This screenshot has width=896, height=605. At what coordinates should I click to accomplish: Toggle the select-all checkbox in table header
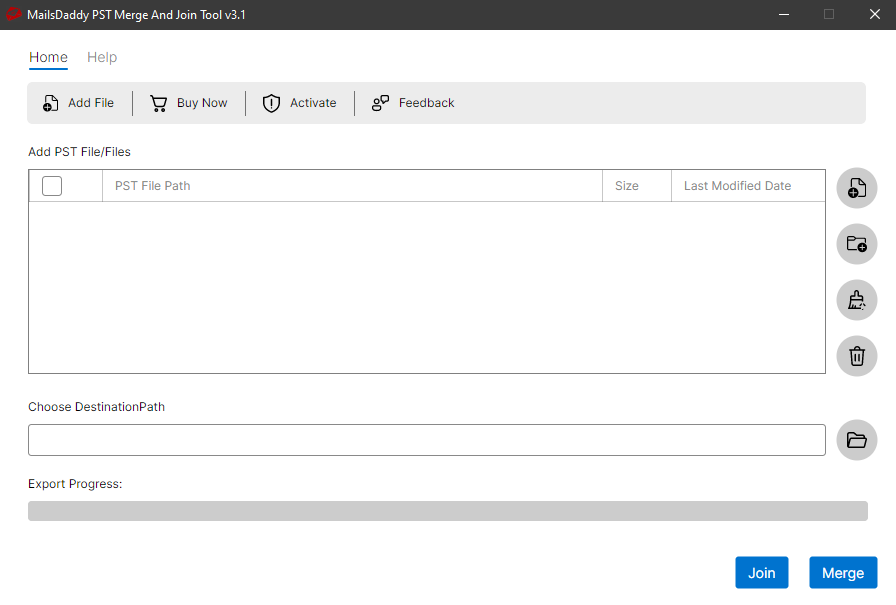click(x=52, y=186)
